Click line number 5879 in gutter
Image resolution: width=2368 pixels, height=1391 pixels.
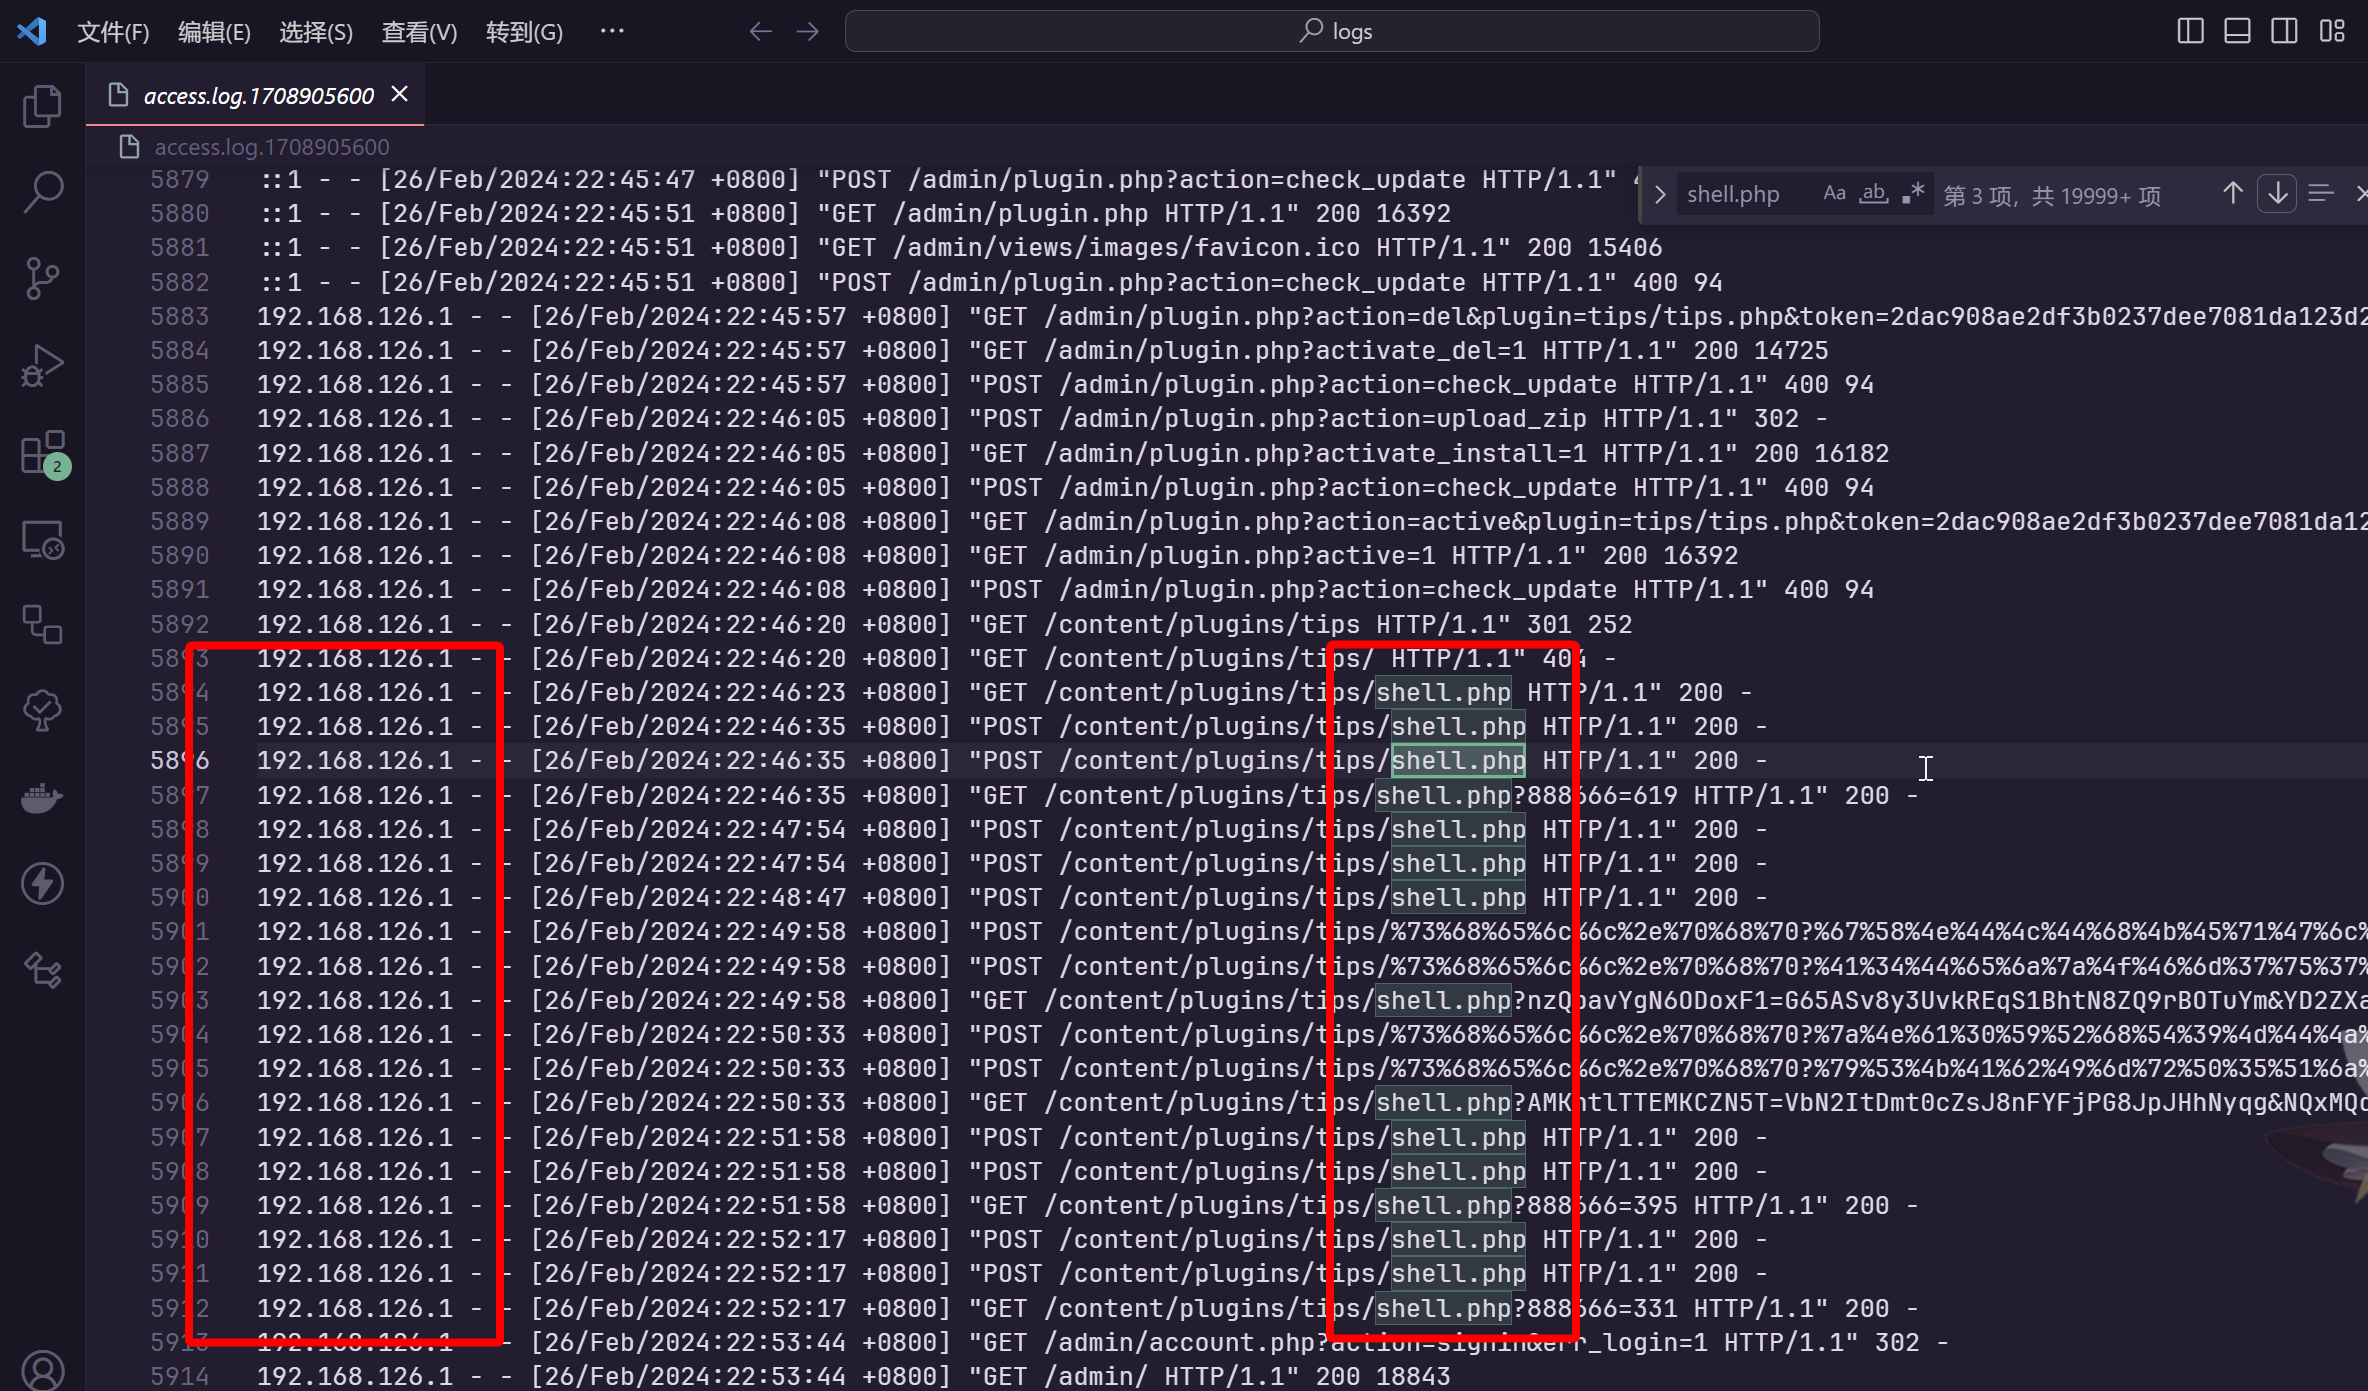tap(180, 180)
